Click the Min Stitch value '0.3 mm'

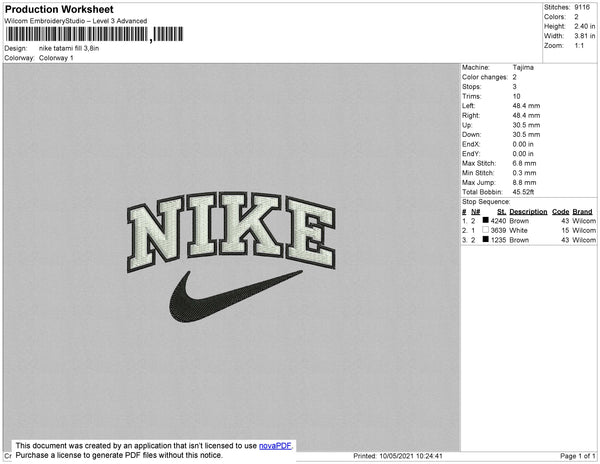(524, 173)
